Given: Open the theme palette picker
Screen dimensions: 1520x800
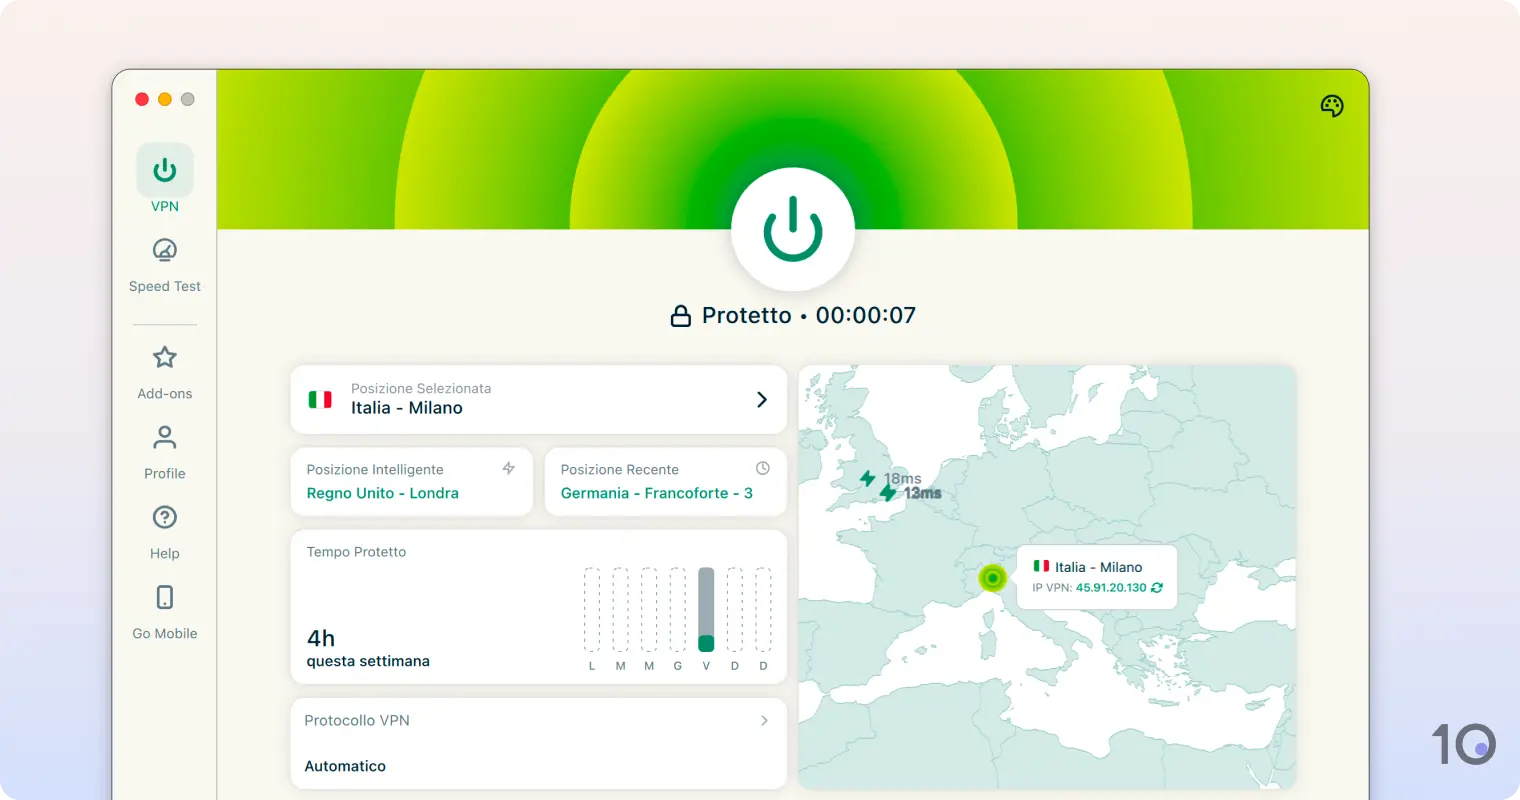Looking at the screenshot, I should coord(1331,105).
